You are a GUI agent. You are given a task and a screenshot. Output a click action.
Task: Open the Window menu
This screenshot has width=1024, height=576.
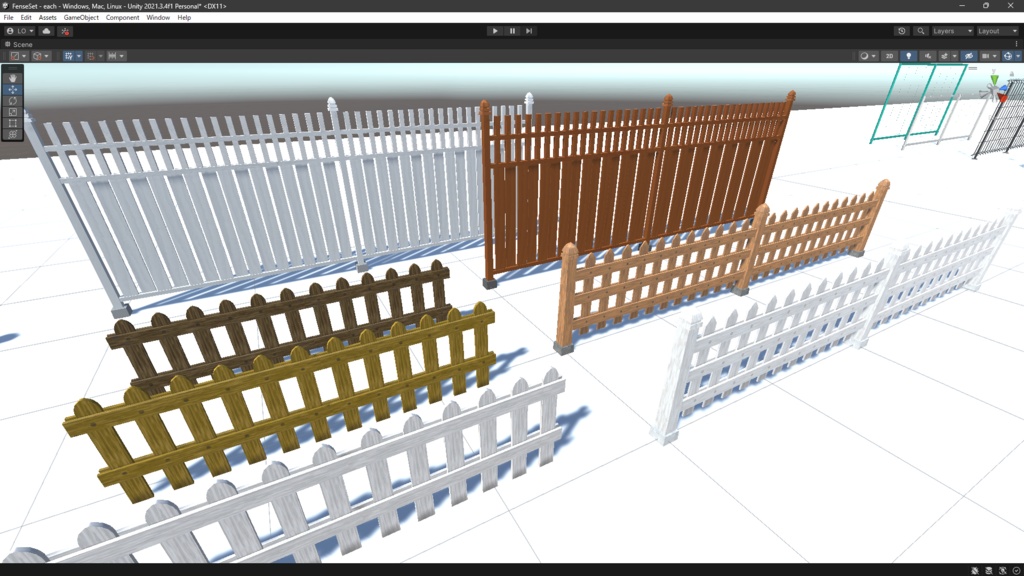pos(158,18)
